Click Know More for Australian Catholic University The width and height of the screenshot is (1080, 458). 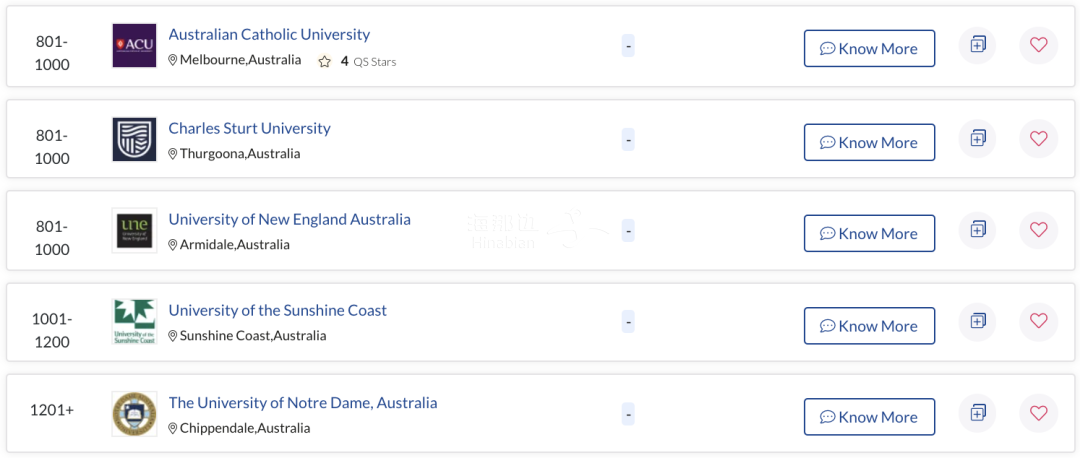click(869, 48)
